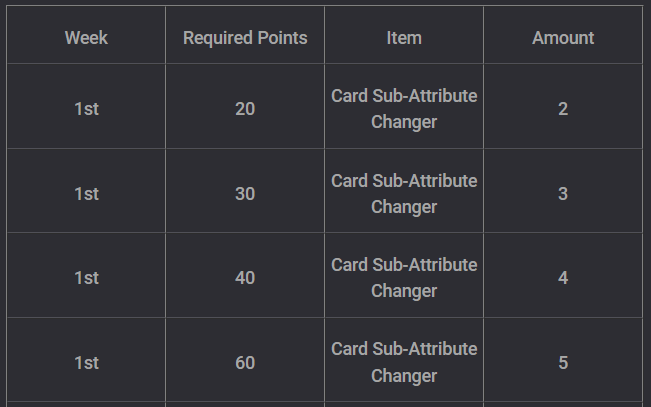Click the Amount column header
Image resolution: width=651 pixels, height=407 pixels.
pyautogui.click(x=563, y=38)
